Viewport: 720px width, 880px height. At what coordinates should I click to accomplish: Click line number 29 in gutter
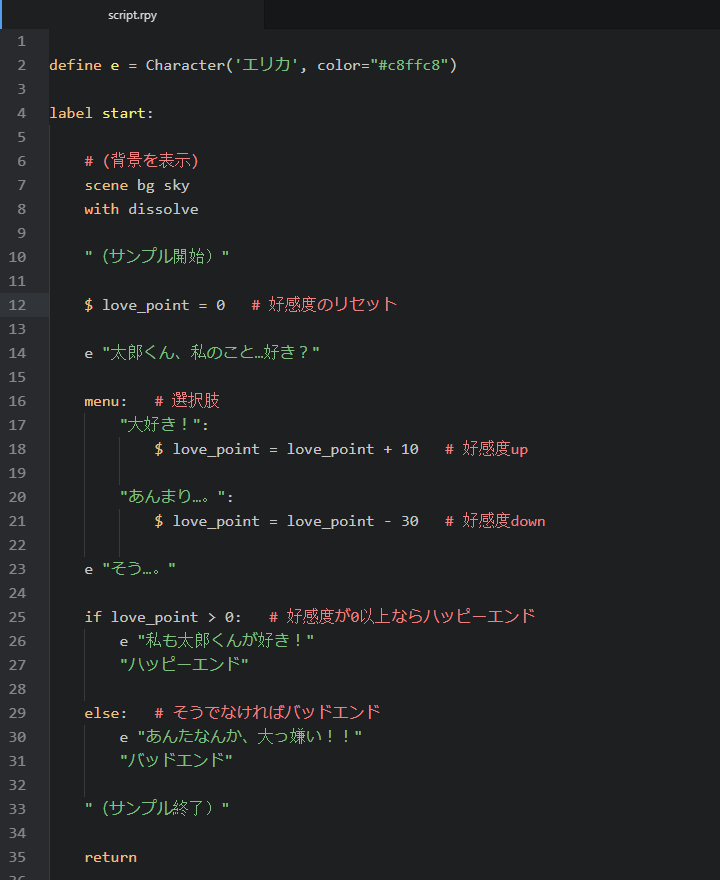tap(17, 713)
